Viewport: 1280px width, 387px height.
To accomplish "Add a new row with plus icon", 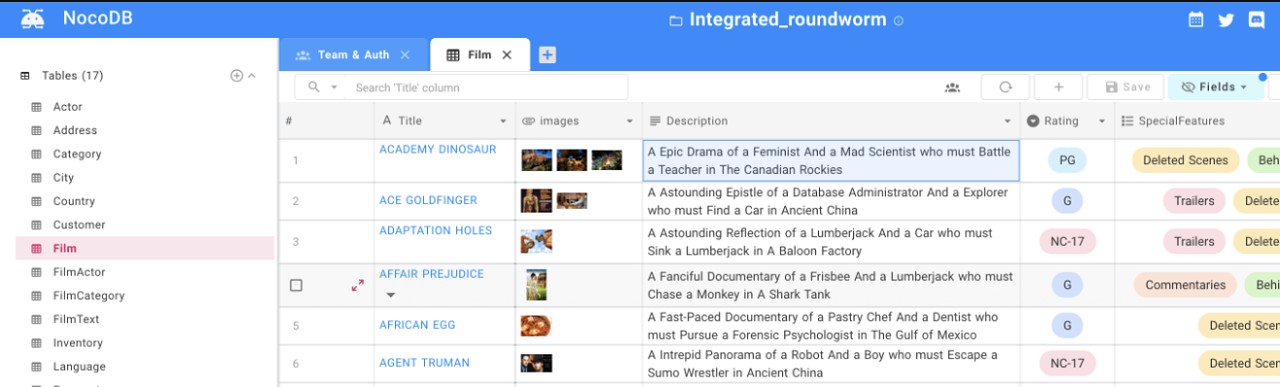I will click(1058, 87).
